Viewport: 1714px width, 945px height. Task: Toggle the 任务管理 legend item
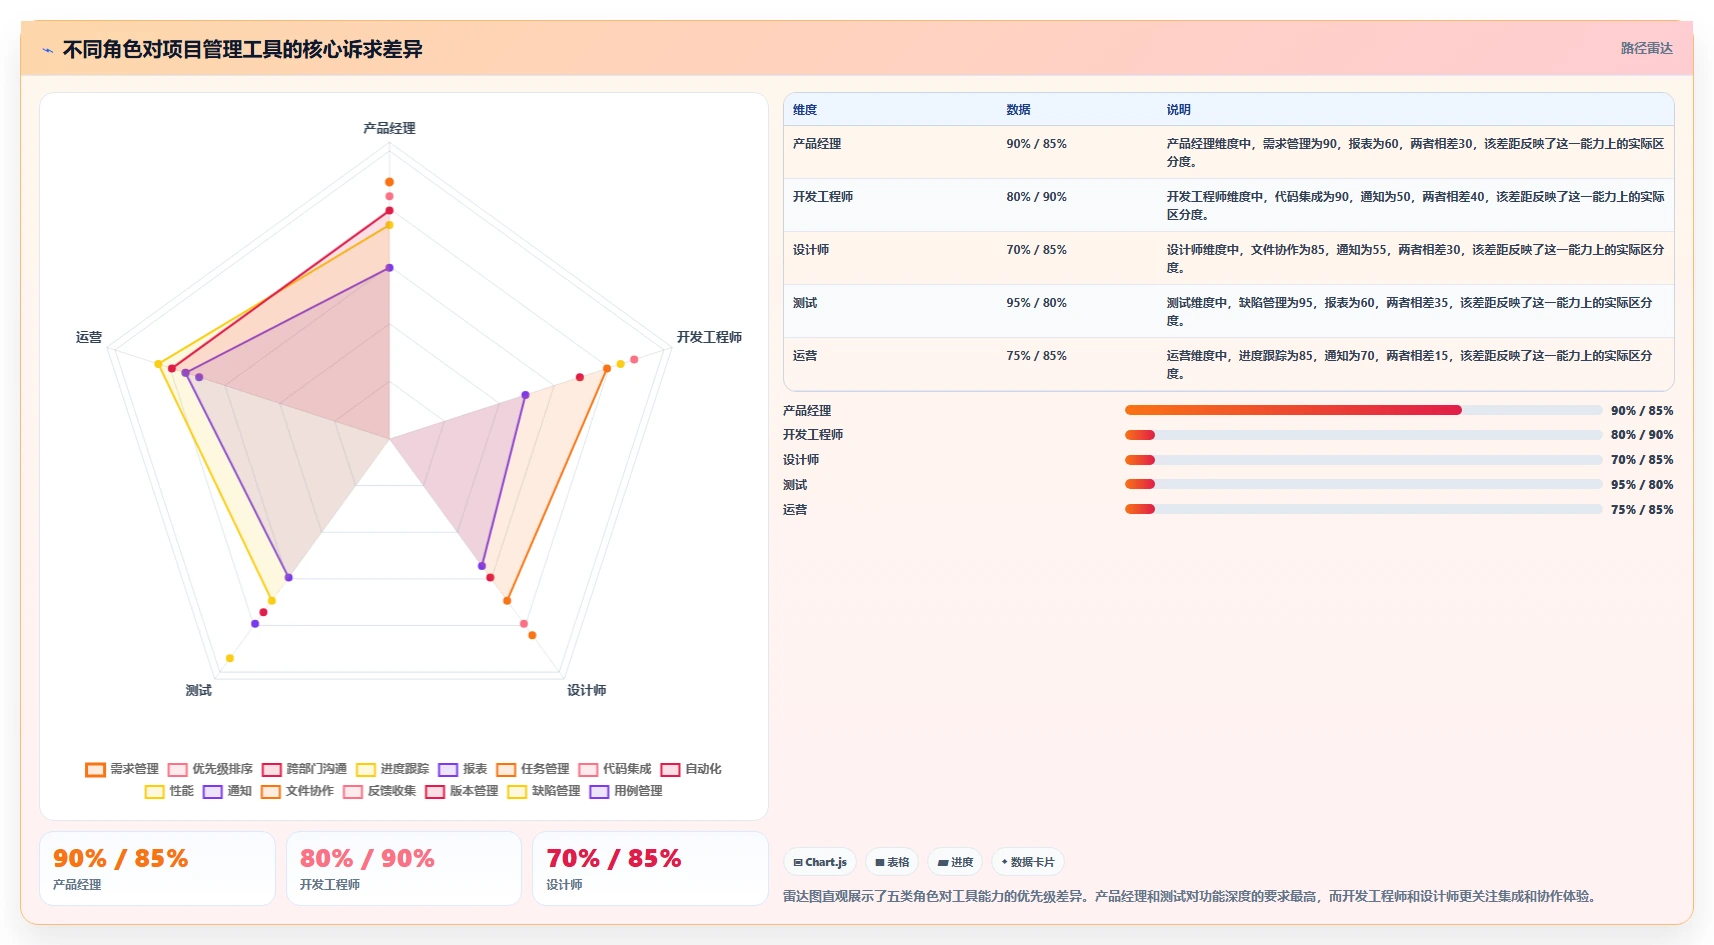[x=532, y=769]
